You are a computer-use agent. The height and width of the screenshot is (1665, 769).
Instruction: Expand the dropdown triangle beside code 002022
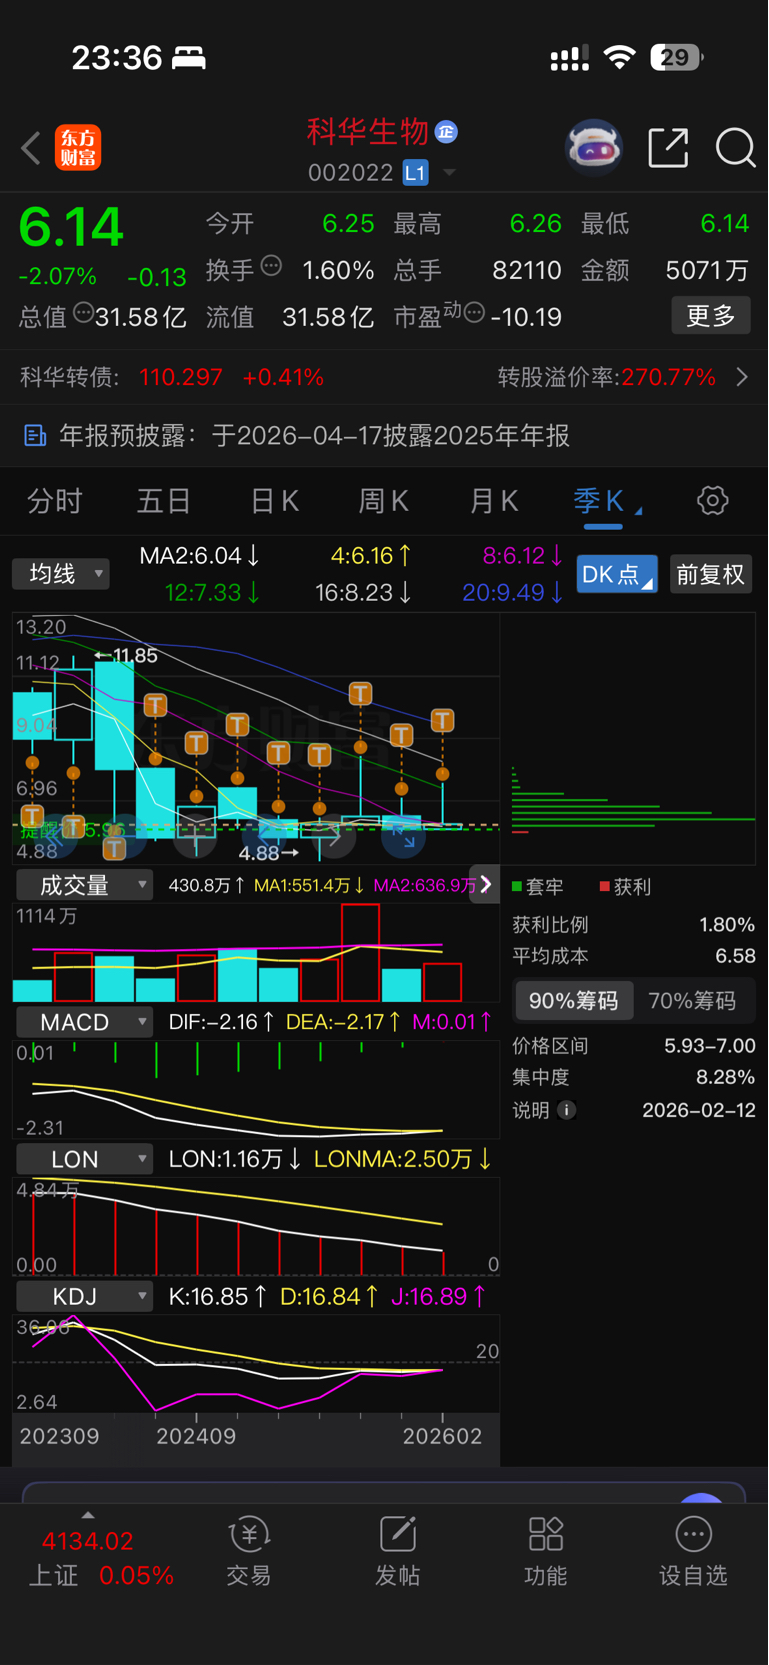[449, 173]
